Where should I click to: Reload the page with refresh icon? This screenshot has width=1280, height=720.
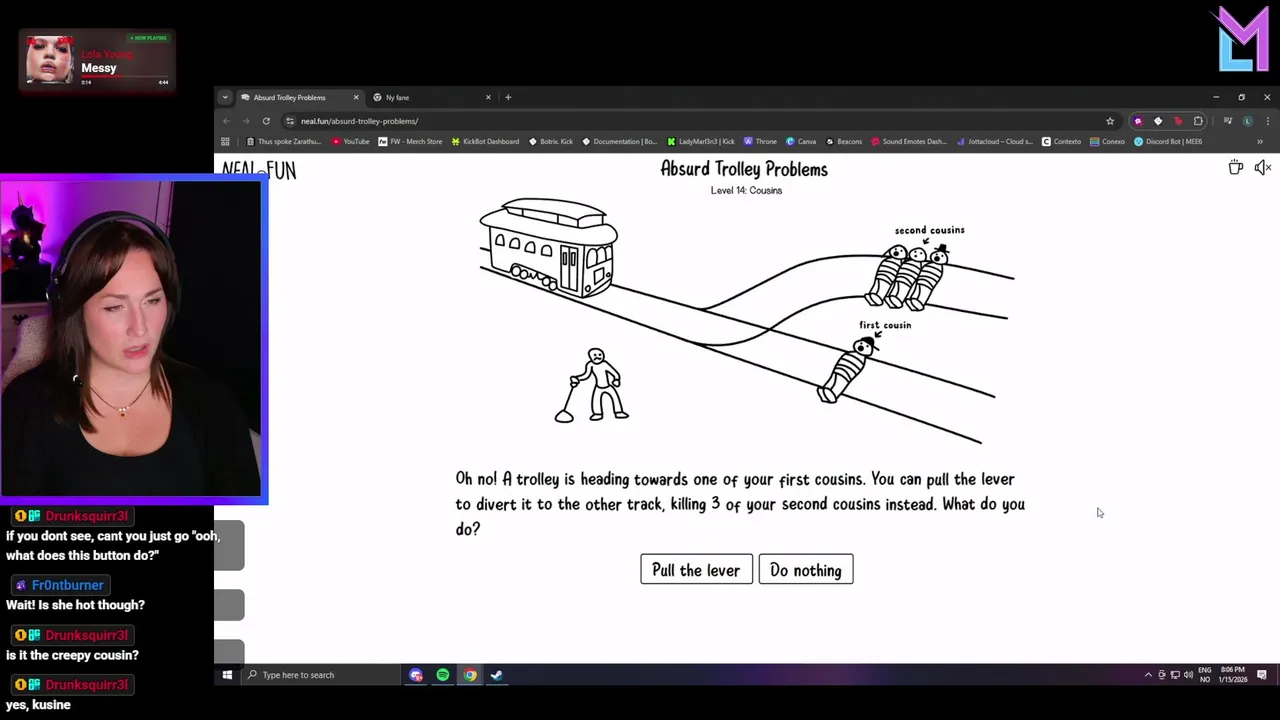tap(266, 121)
